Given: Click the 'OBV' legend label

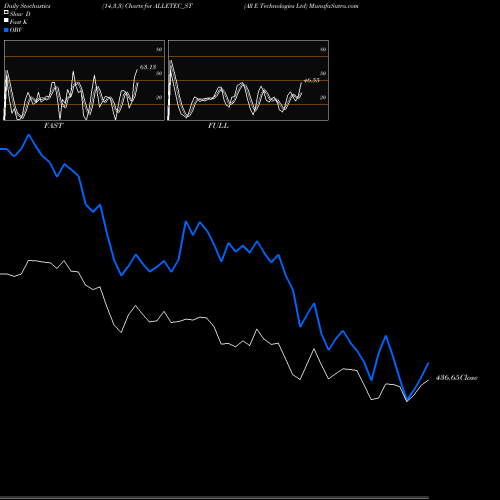Looking at the screenshot, I should (16, 30).
